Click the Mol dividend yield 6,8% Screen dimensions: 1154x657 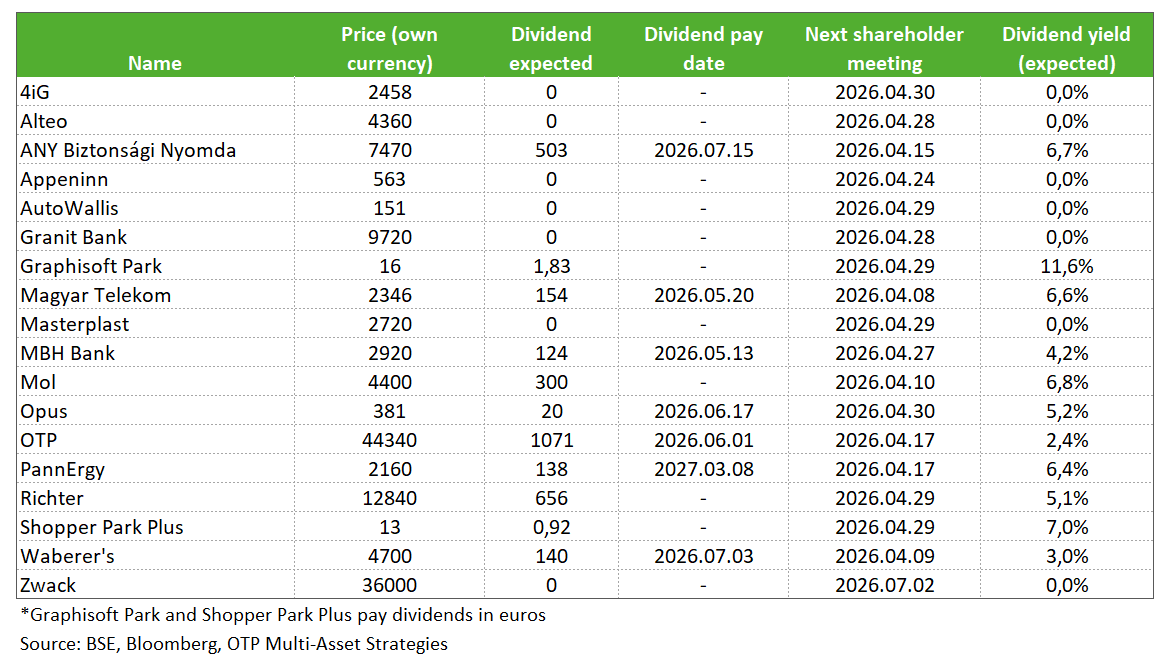click(1066, 383)
